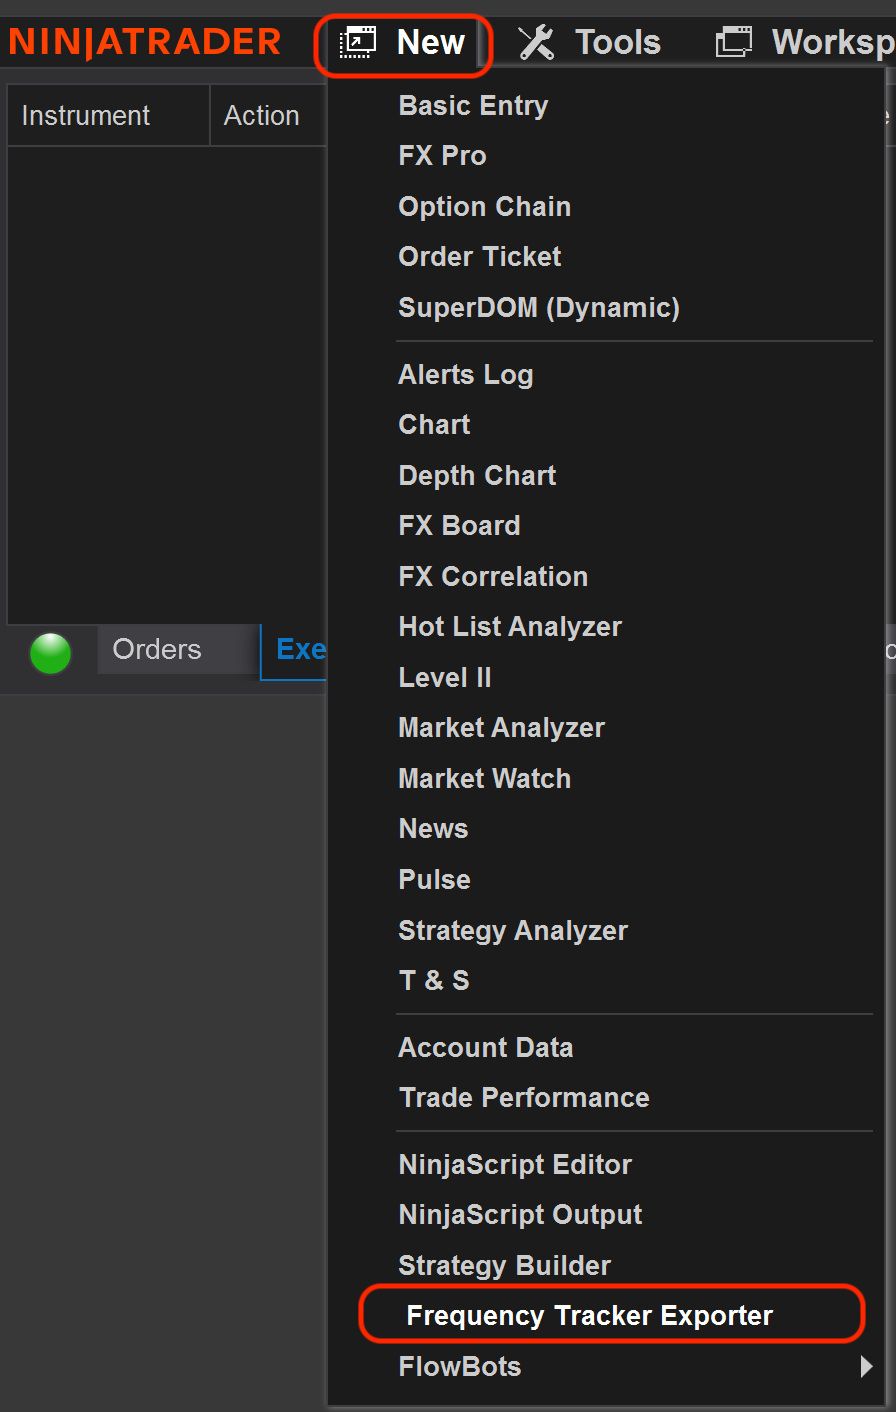This screenshot has width=896, height=1412.
Task: Select Market Watch item
Action: tap(485, 779)
